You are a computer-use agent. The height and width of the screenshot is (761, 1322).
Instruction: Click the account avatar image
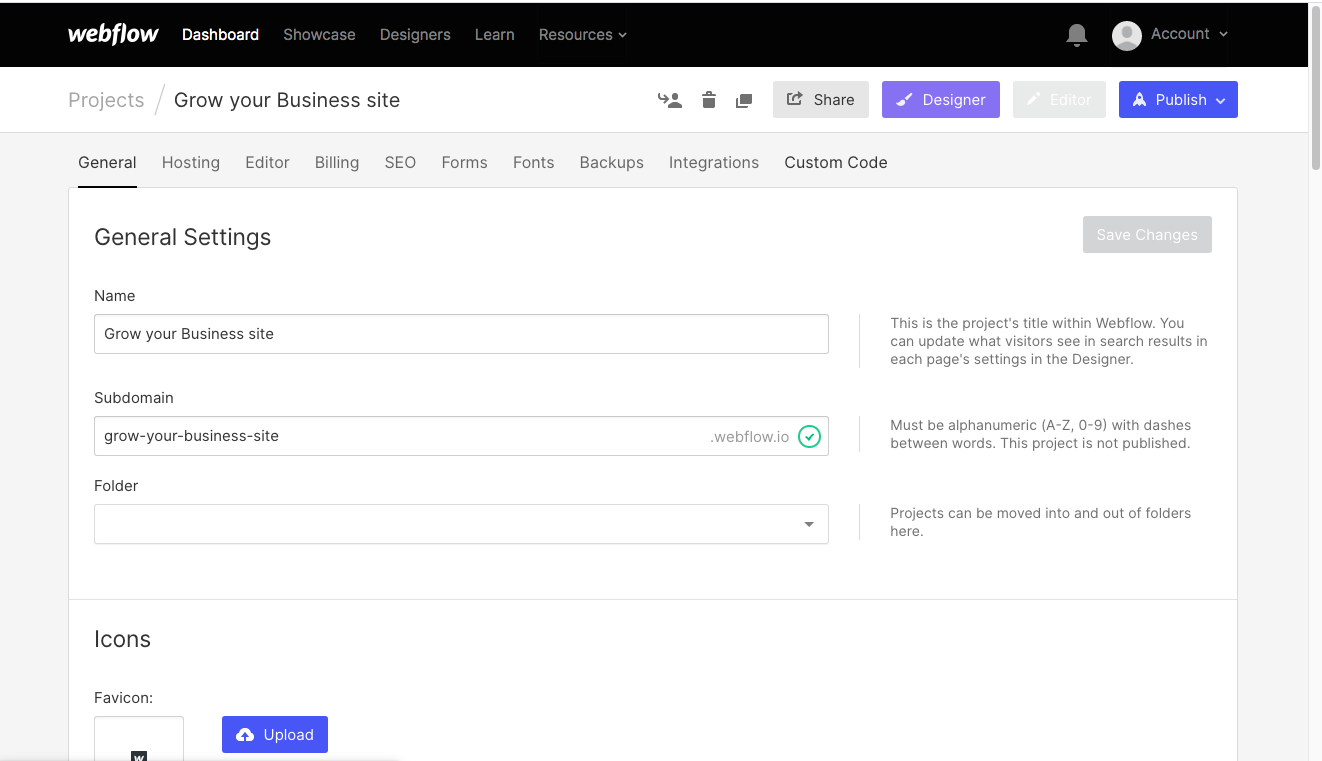click(1126, 34)
